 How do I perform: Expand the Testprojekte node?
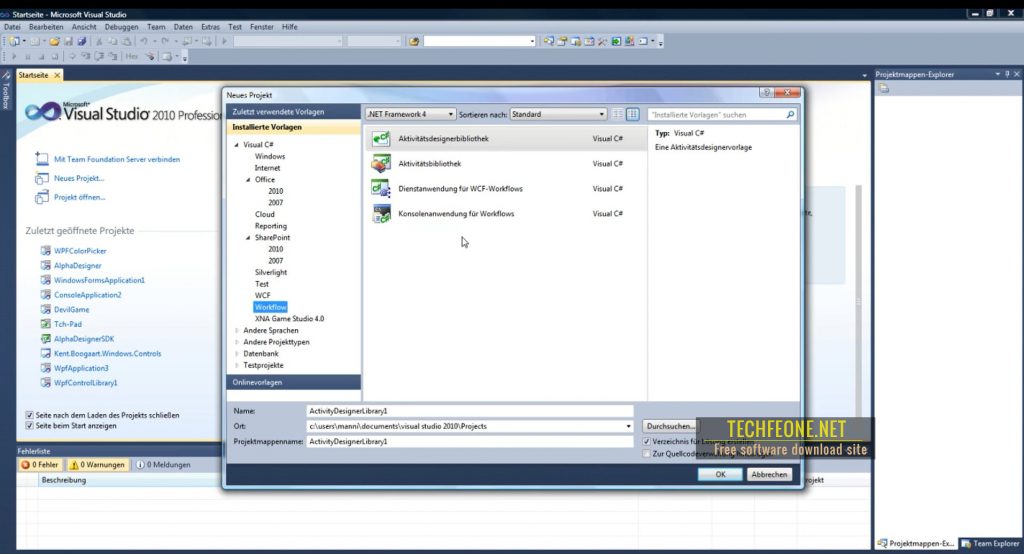click(x=236, y=365)
